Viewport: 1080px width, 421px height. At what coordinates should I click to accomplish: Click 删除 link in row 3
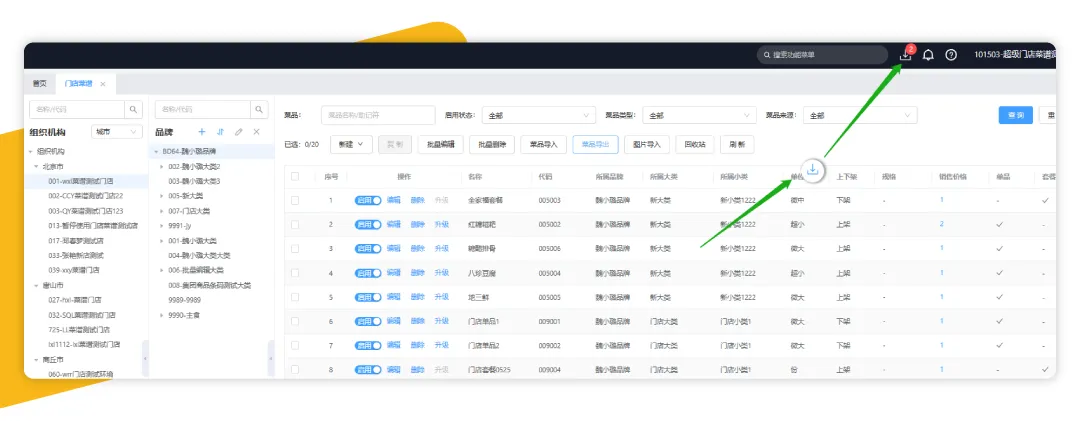pos(417,249)
